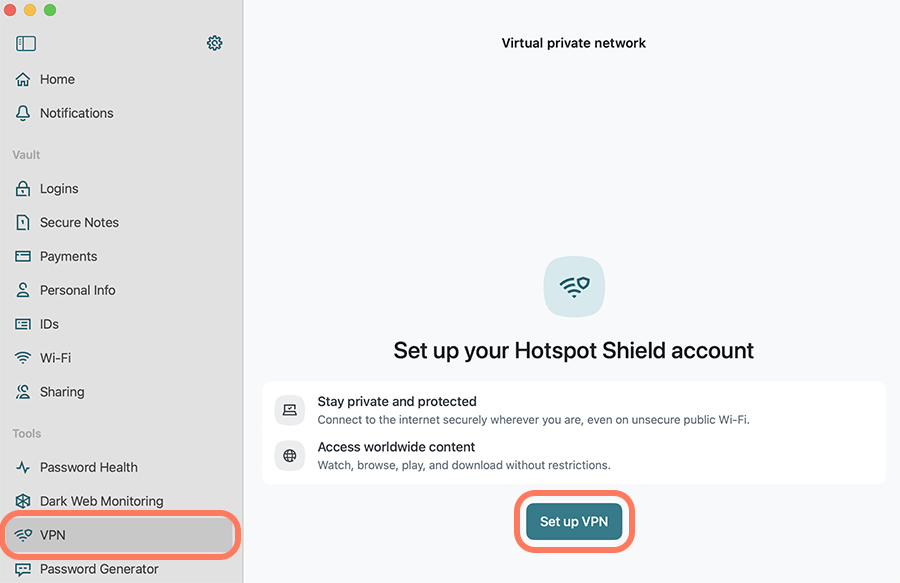This screenshot has height=583, width=900.
Task: Click the Home house icon
Action: coord(23,79)
